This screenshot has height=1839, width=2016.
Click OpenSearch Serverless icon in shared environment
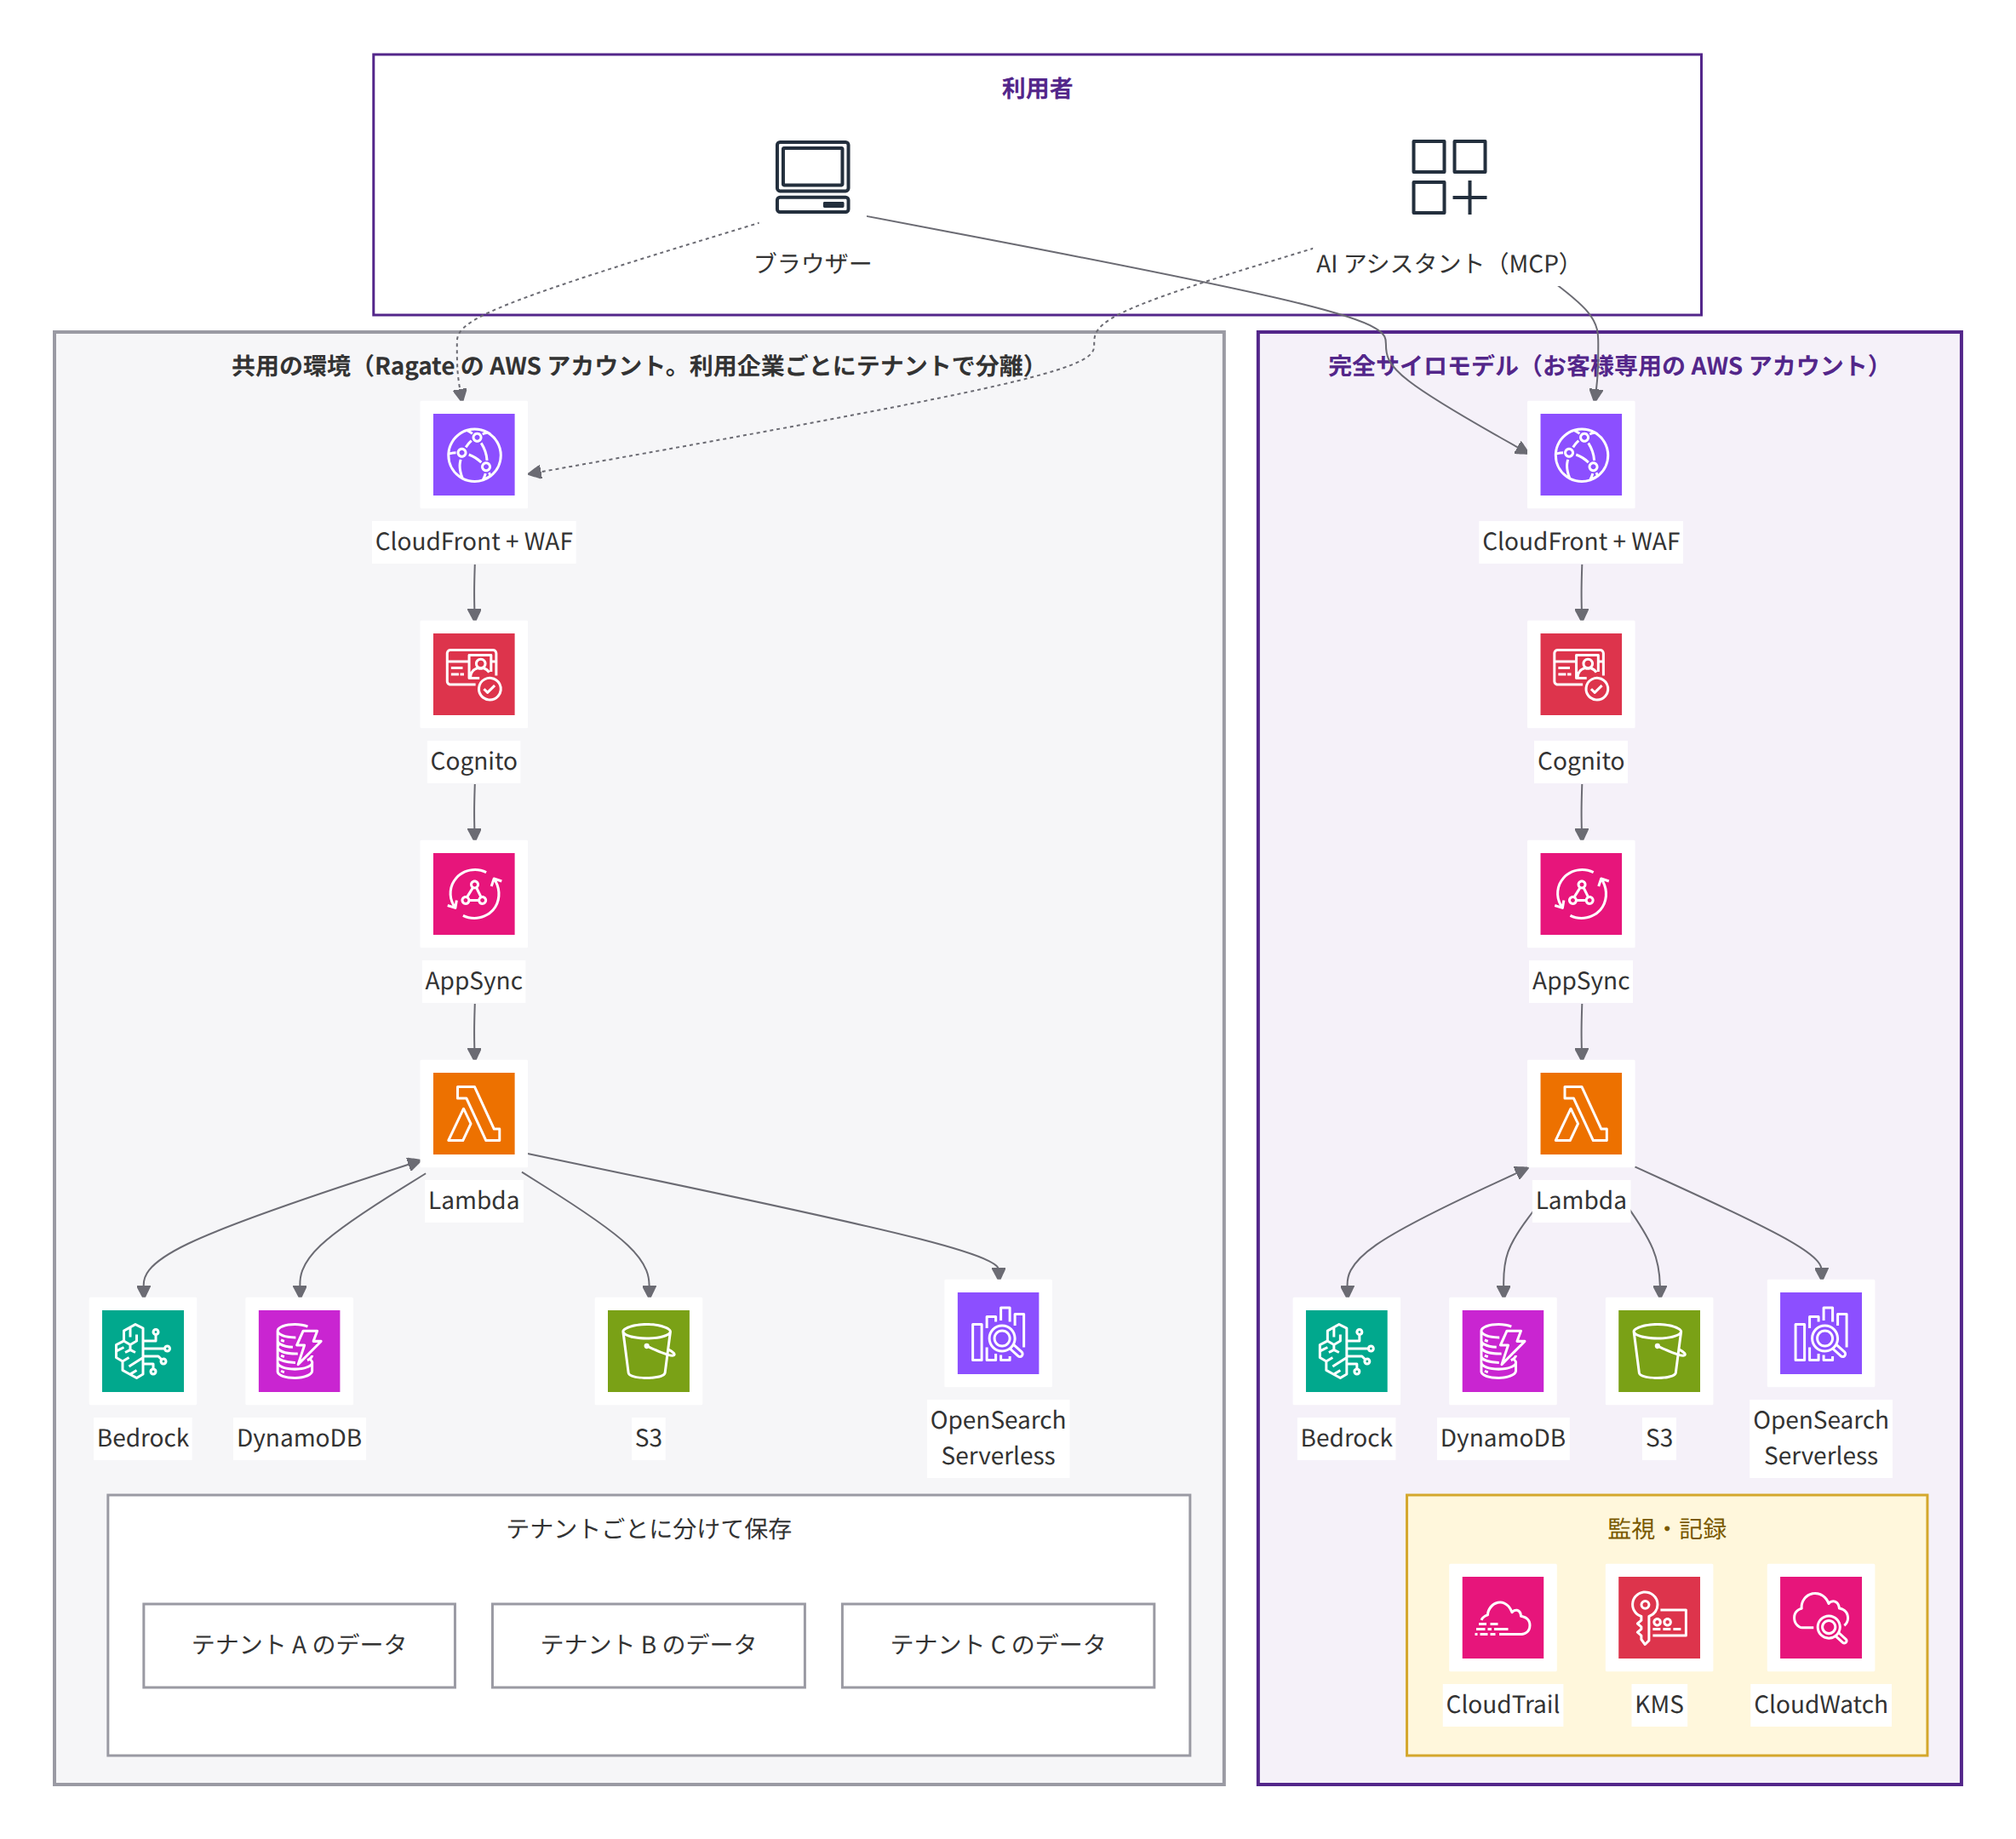click(998, 1333)
